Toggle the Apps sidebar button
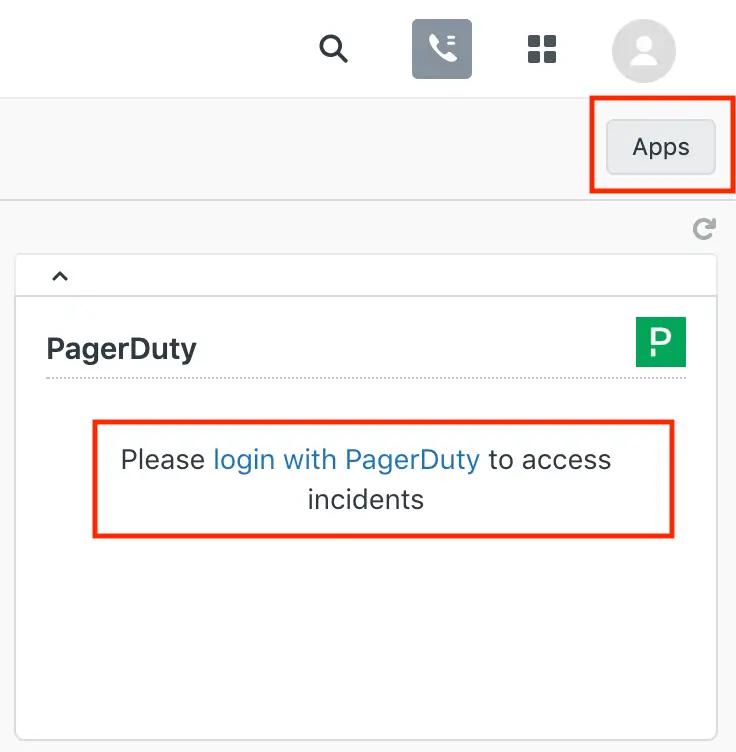This screenshot has height=752, width=736. pyautogui.click(x=661, y=147)
